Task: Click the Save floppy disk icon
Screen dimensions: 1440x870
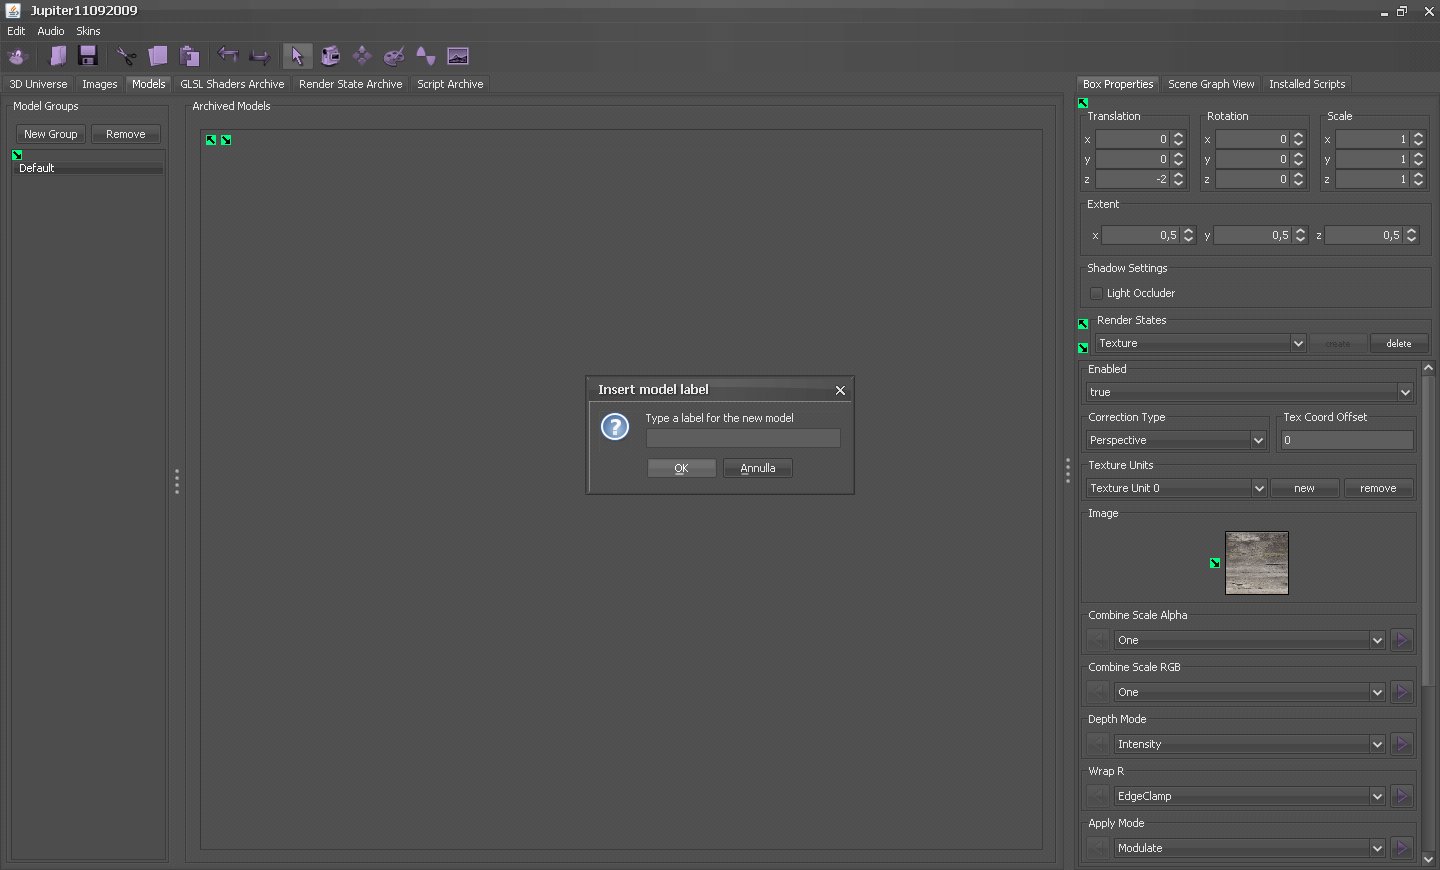Action: [x=88, y=56]
